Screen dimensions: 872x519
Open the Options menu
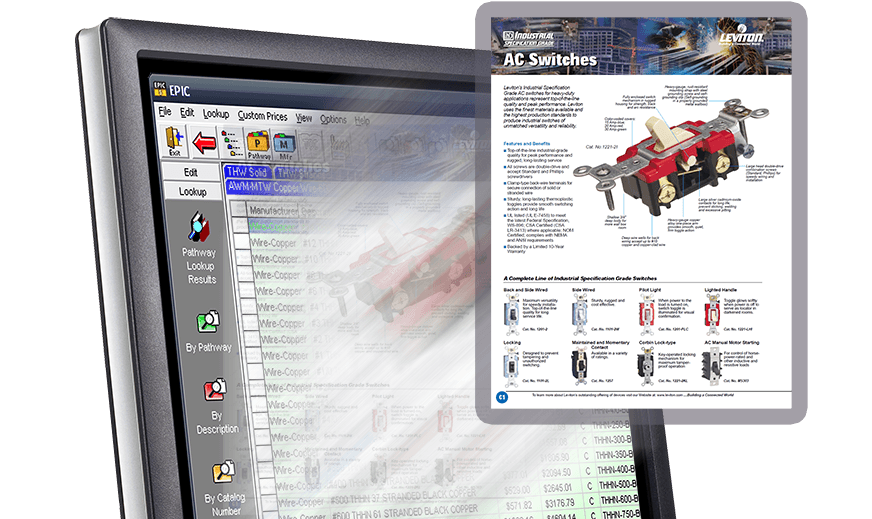pyautogui.click(x=333, y=119)
